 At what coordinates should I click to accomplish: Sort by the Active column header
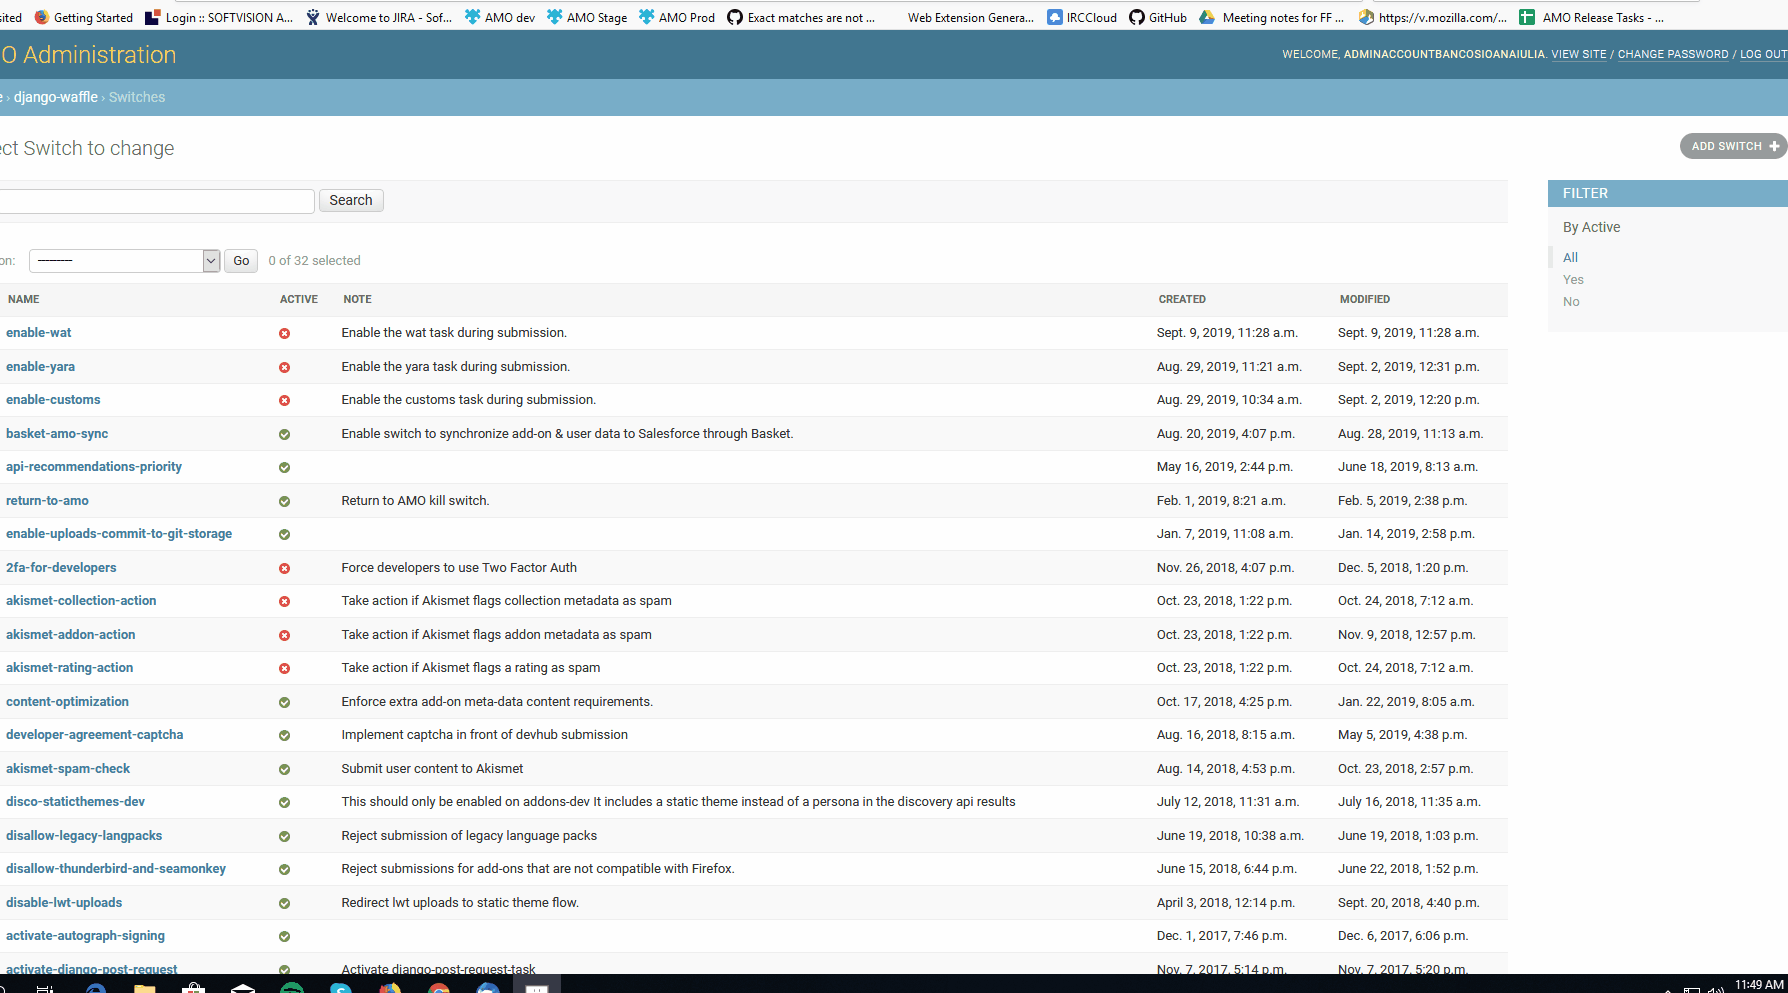(x=299, y=299)
